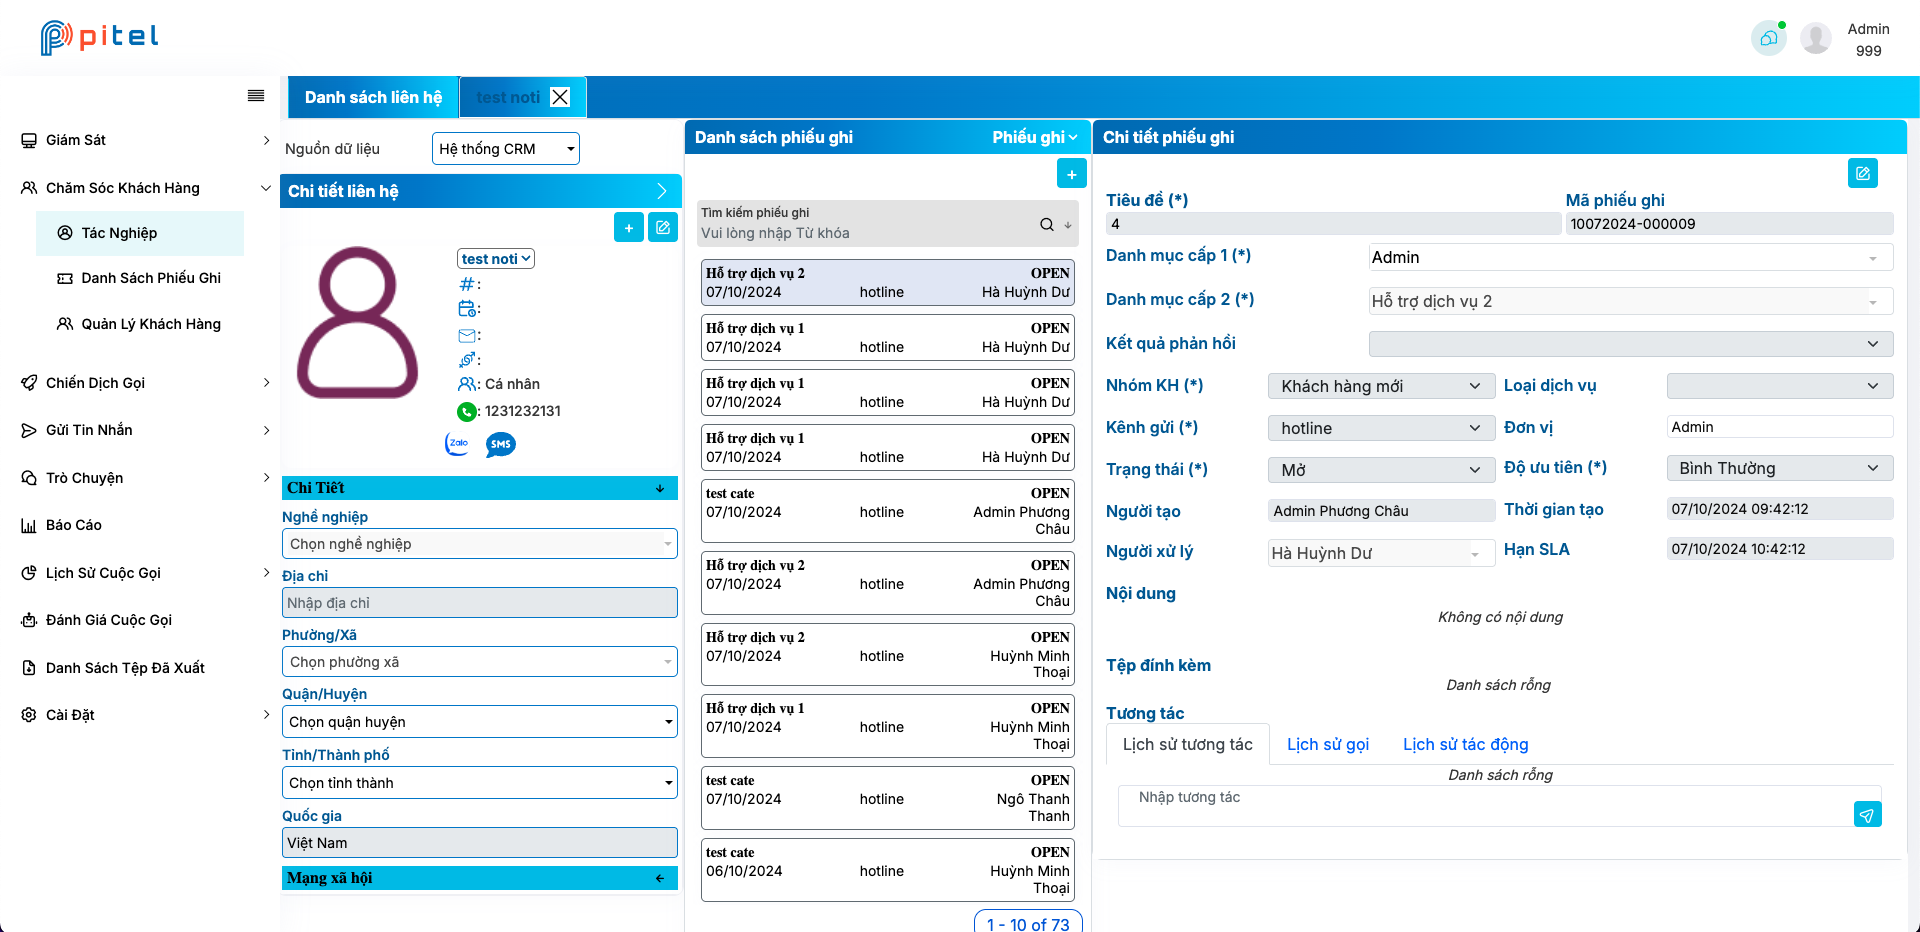The image size is (1920, 932).
Task: Open the Trạng thái dropdown
Action: pyautogui.click(x=1382, y=470)
